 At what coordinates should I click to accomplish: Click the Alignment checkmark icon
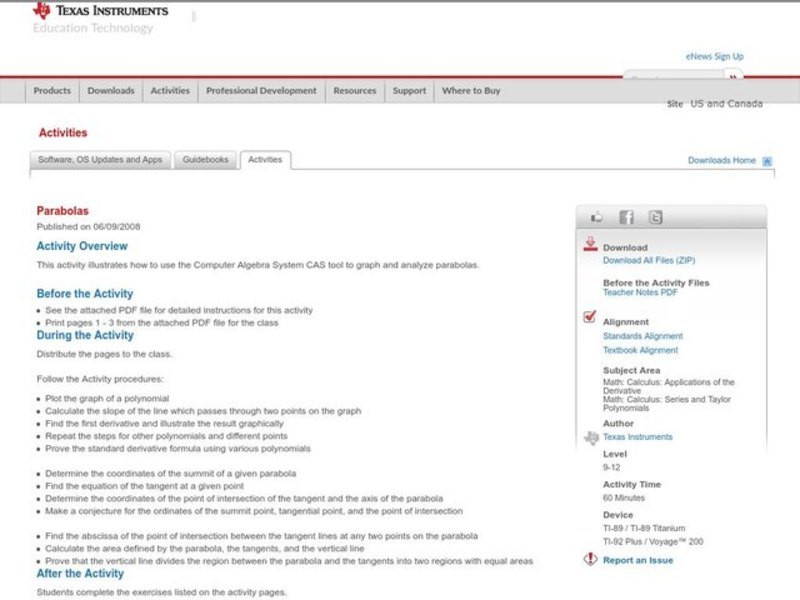point(590,318)
